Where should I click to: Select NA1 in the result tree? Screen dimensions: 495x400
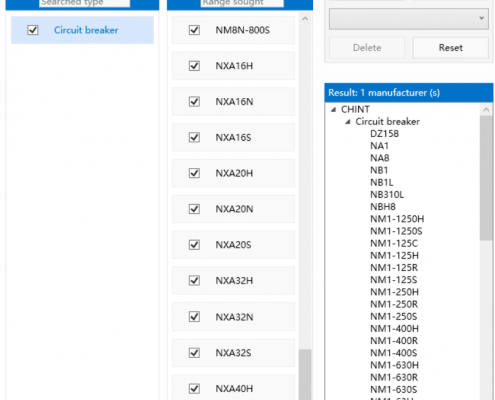tap(379, 146)
